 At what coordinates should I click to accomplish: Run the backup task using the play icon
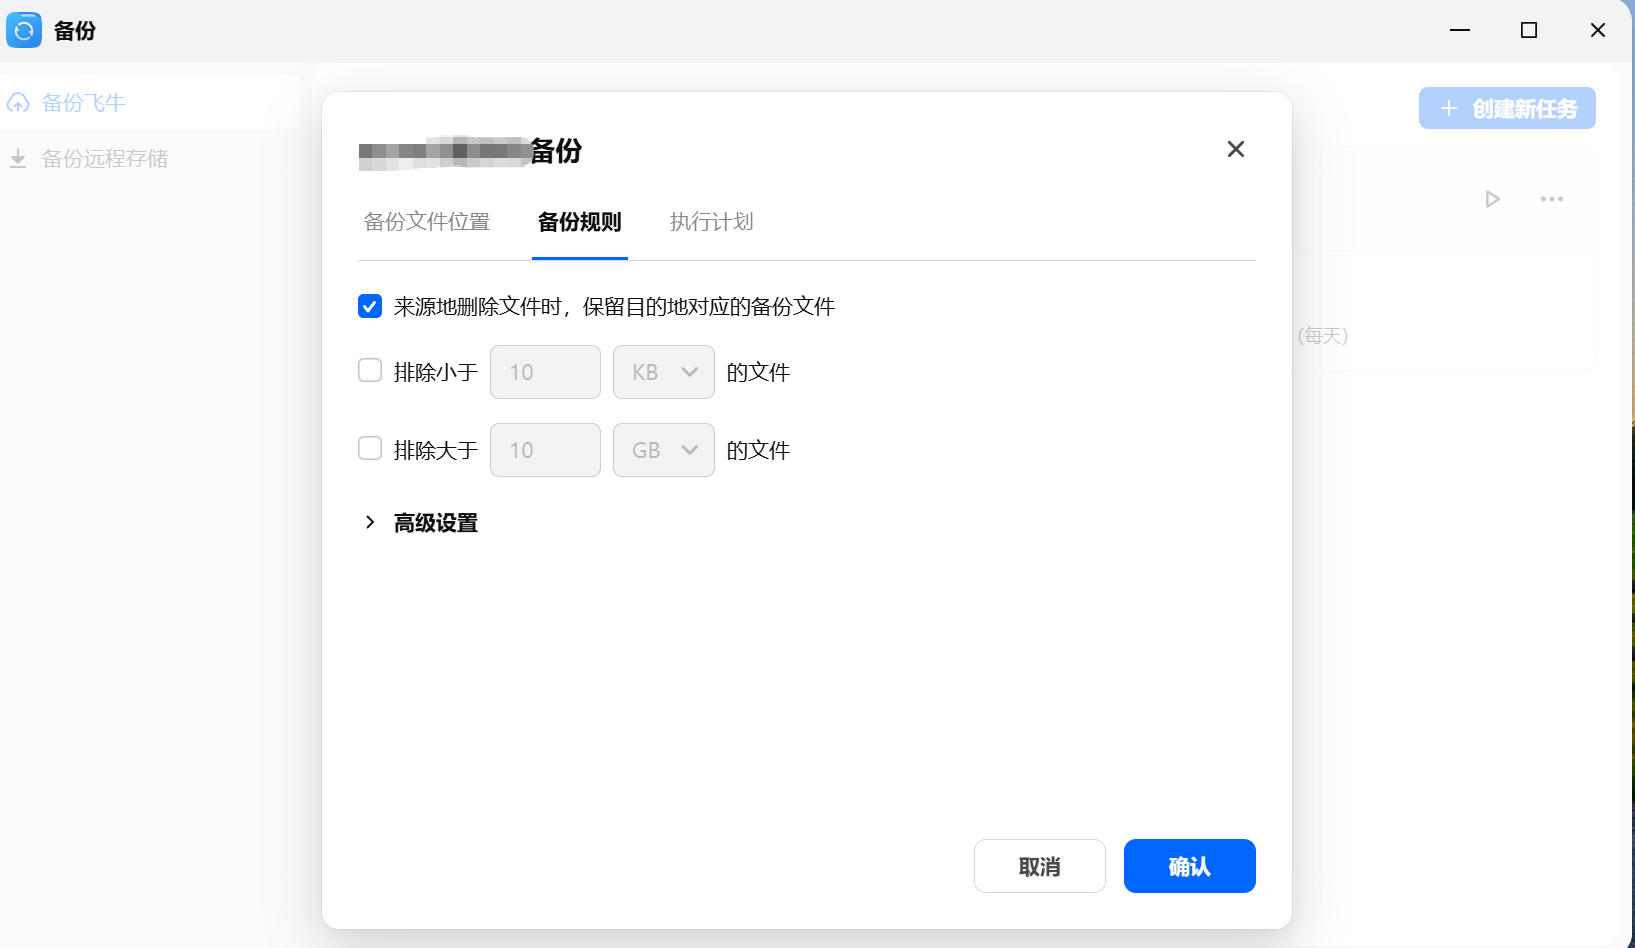1492,199
